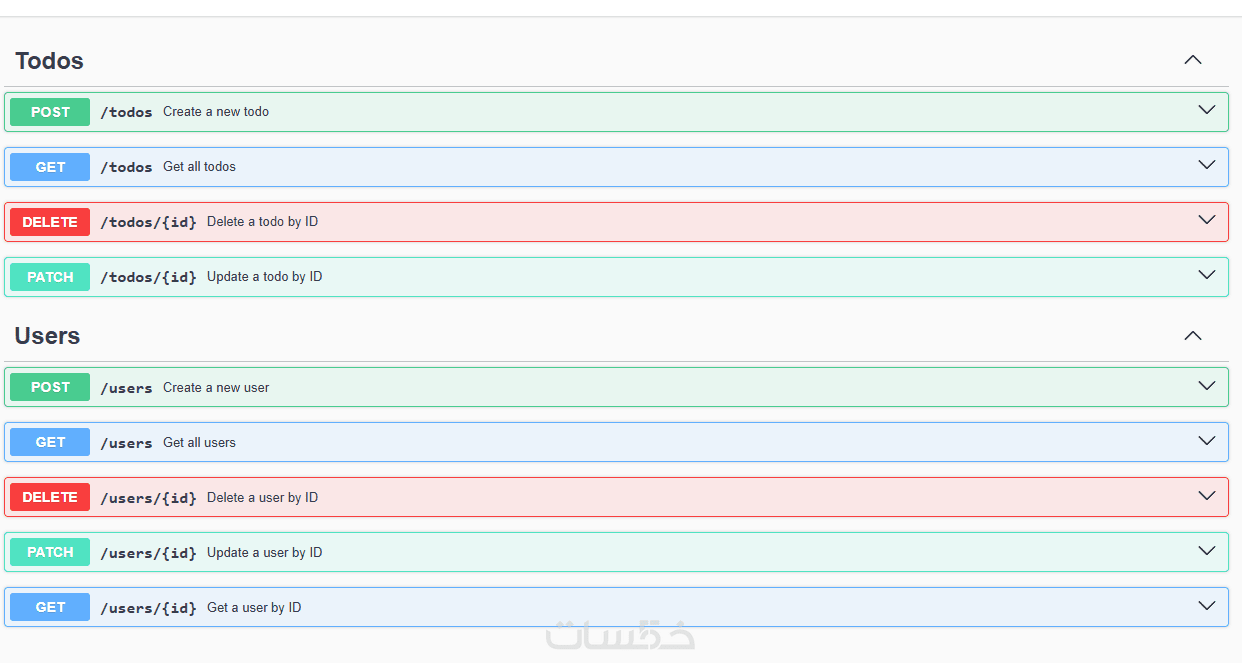Click the /todos path in the POST row

(126, 112)
